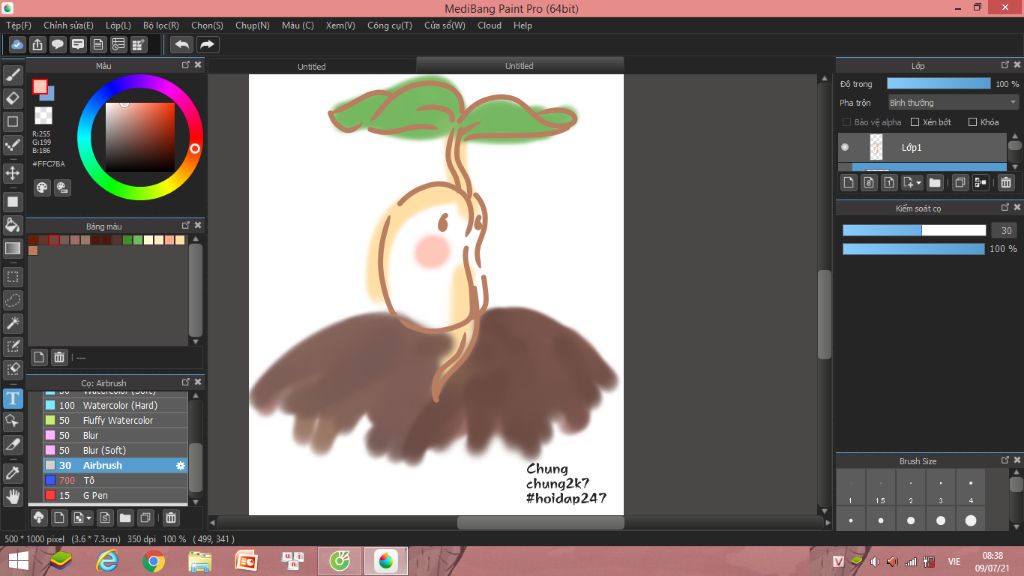Image resolution: width=1024 pixels, height=576 pixels.
Task: Open the color palette icon under hex code
Action: pyautogui.click(x=42, y=188)
